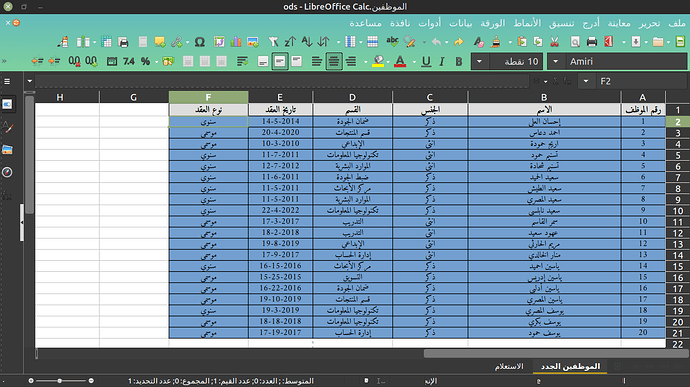This screenshot has height=387, width=690.
Task: Insert a special character with the Omega icon
Action: 200,42
